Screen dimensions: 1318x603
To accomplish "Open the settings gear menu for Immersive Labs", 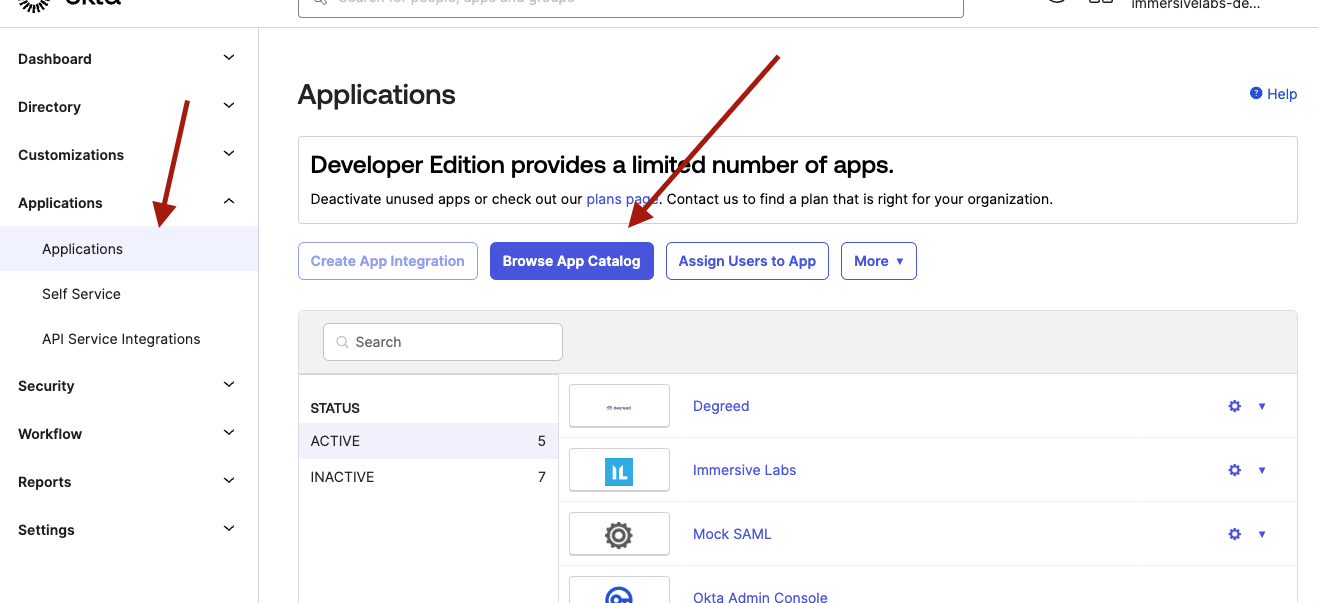I will coord(1235,470).
